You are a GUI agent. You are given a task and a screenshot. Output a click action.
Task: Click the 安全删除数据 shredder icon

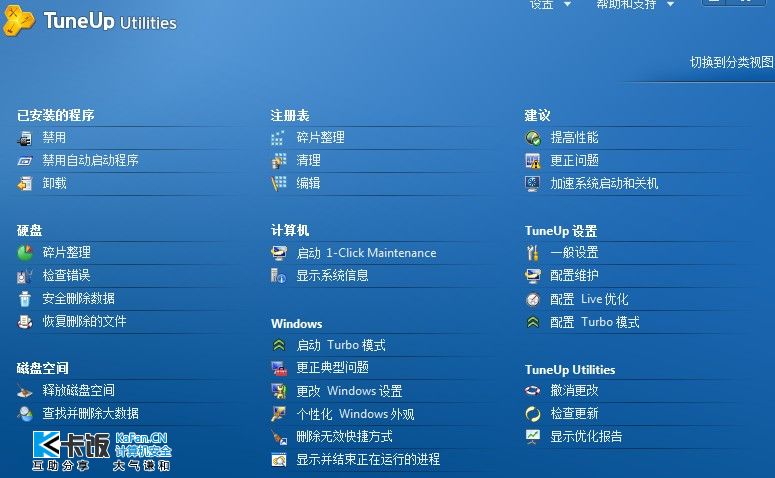click(x=25, y=299)
